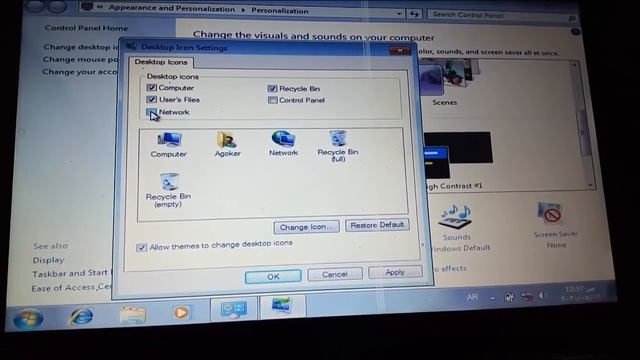Open Taskbar and Start Menu link

click(x=72, y=273)
